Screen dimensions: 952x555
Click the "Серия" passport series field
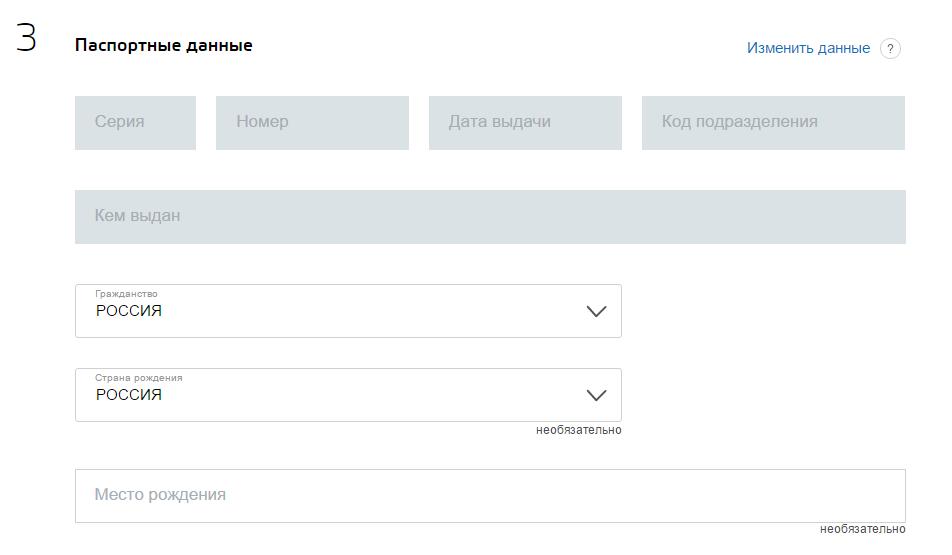(x=135, y=122)
